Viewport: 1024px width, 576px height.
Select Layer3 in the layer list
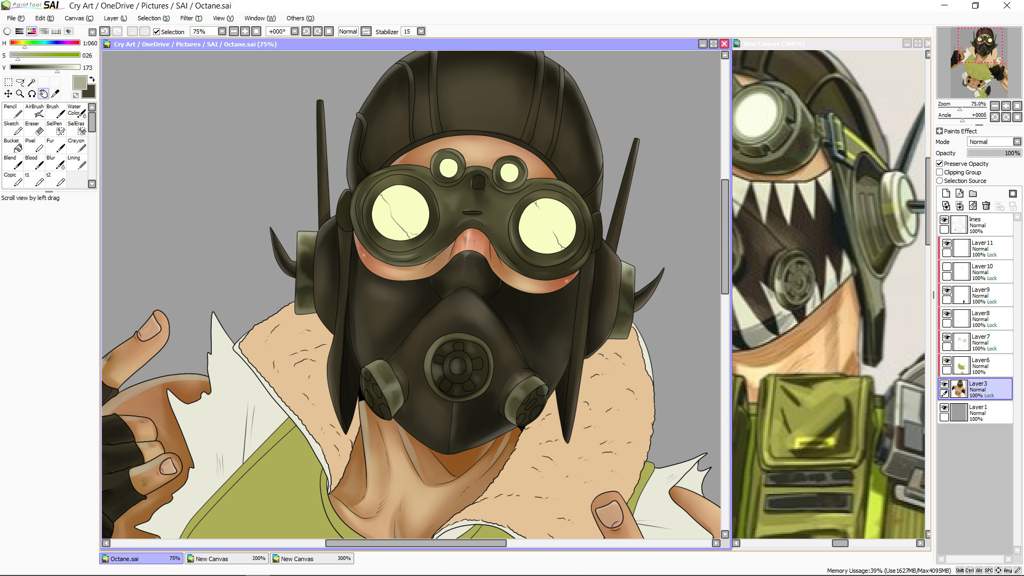(x=975, y=389)
